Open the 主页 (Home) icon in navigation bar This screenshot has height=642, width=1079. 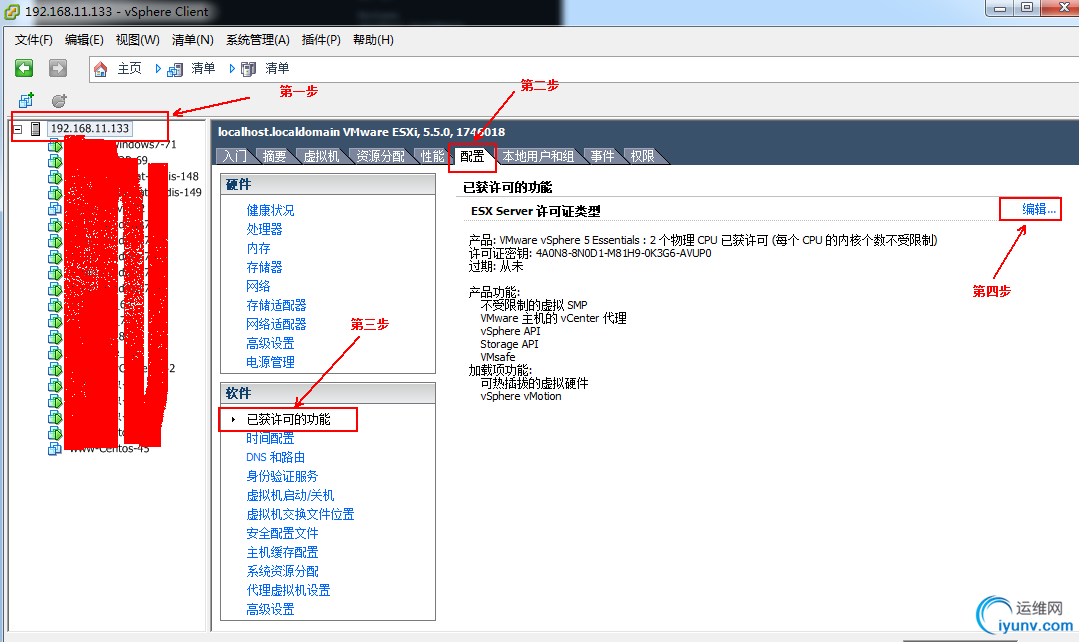(100, 68)
